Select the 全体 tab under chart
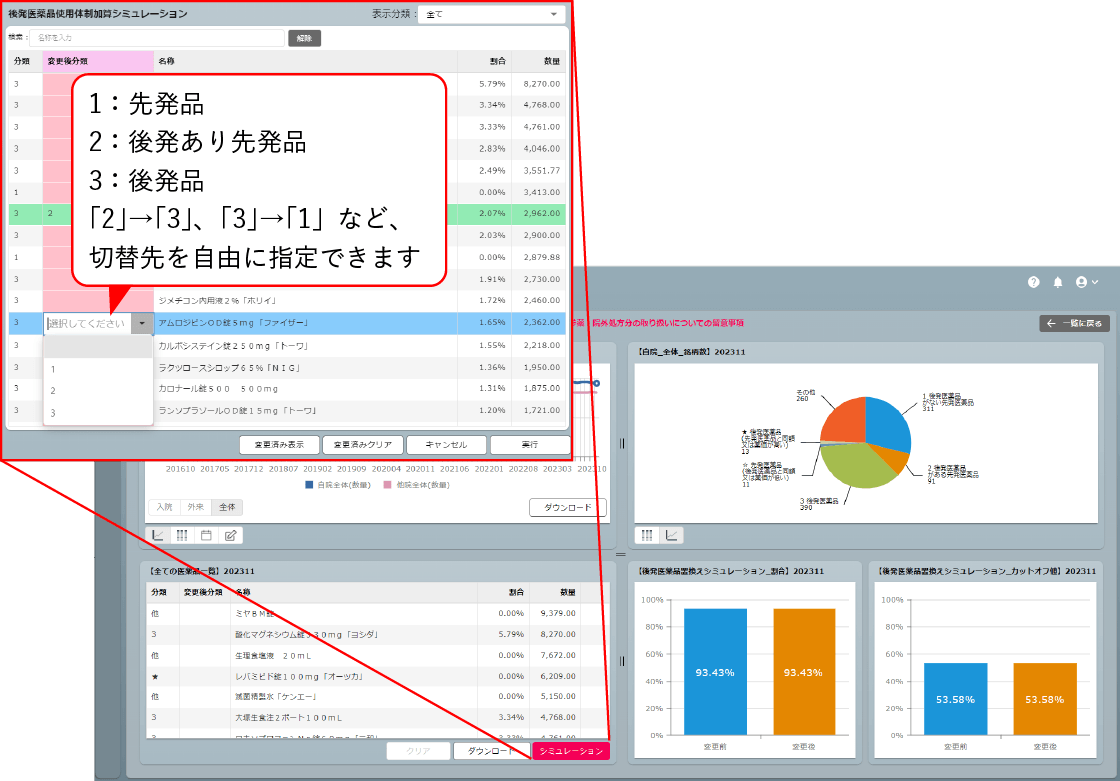 (227, 507)
